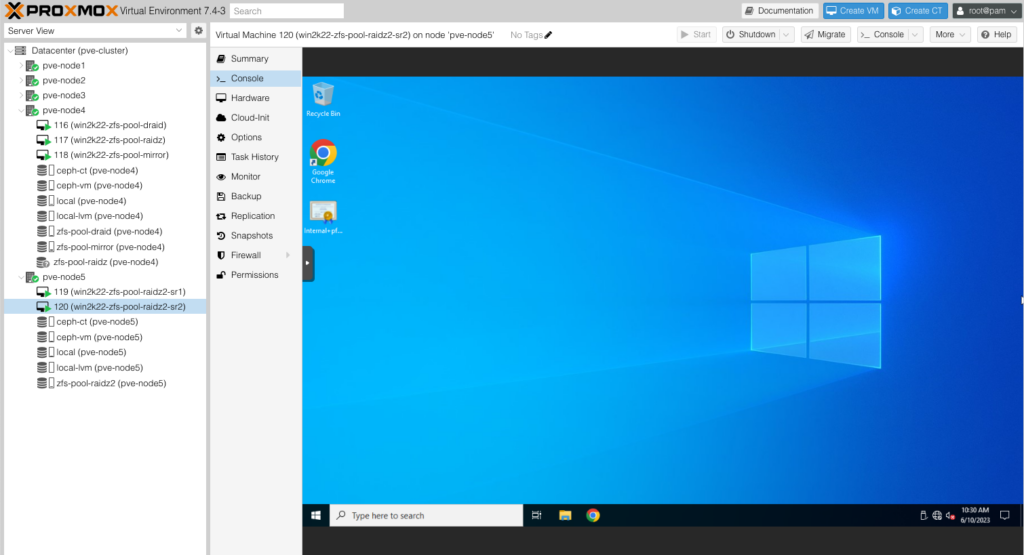Click the zfs-pool-raidz (pve-node4) storage icon
Viewport: 1024px width, 555px height.
click(42, 262)
